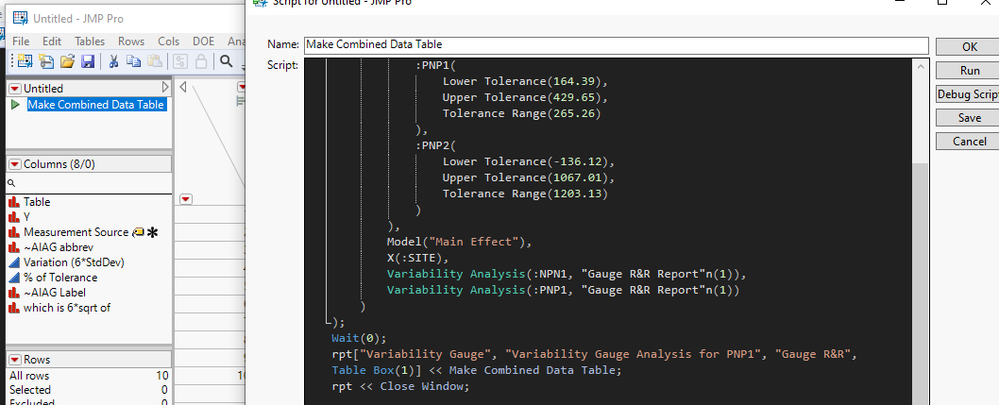Click the % of Tolerance continuous icon
This screenshot has height=405, width=999.
(14, 278)
